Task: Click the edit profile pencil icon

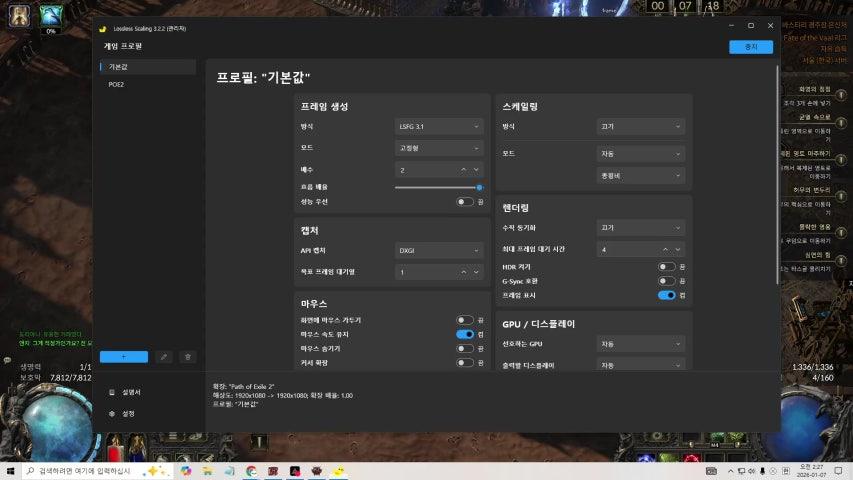Action: 164,356
